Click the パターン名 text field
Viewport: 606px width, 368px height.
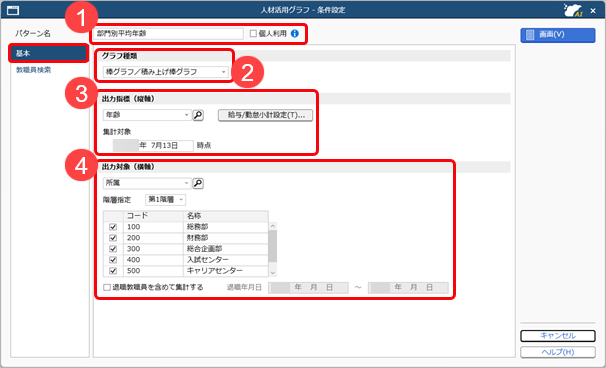coord(168,34)
